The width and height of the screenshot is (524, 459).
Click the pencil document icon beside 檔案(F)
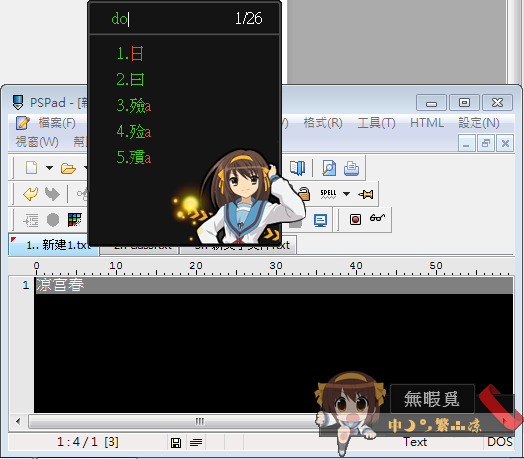23,123
